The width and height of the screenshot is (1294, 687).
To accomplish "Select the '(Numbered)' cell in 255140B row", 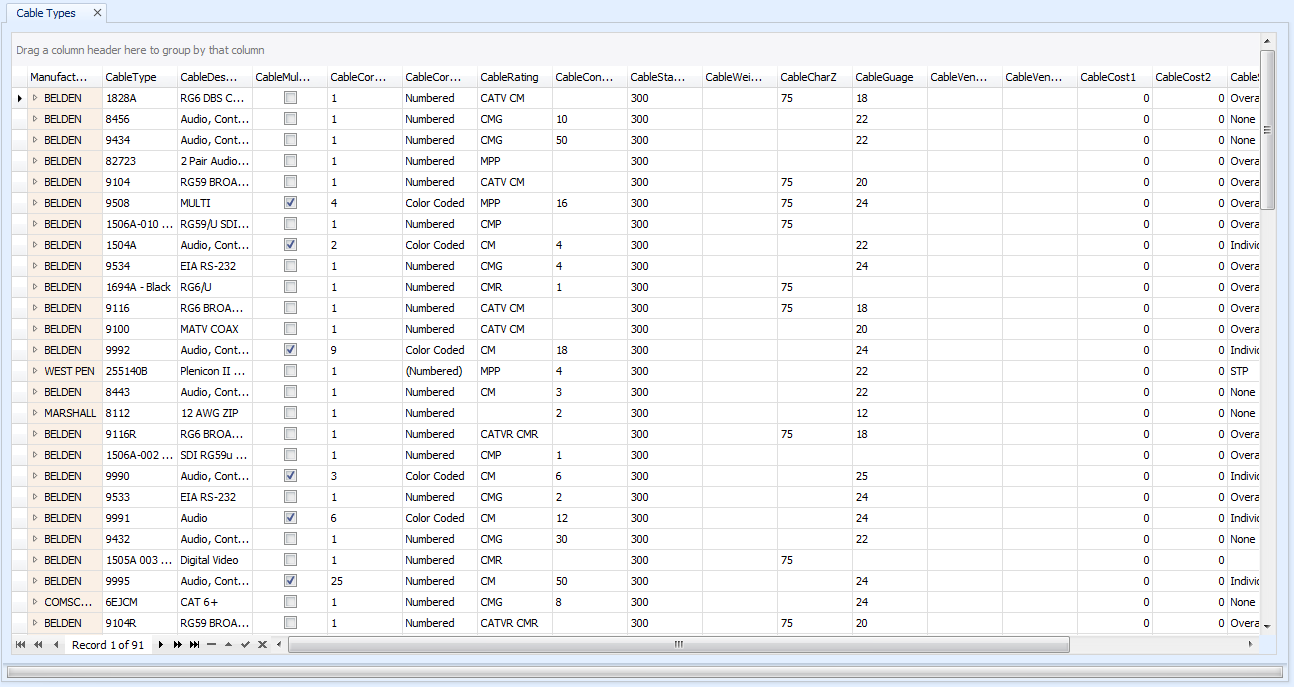I will [x=440, y=371].
